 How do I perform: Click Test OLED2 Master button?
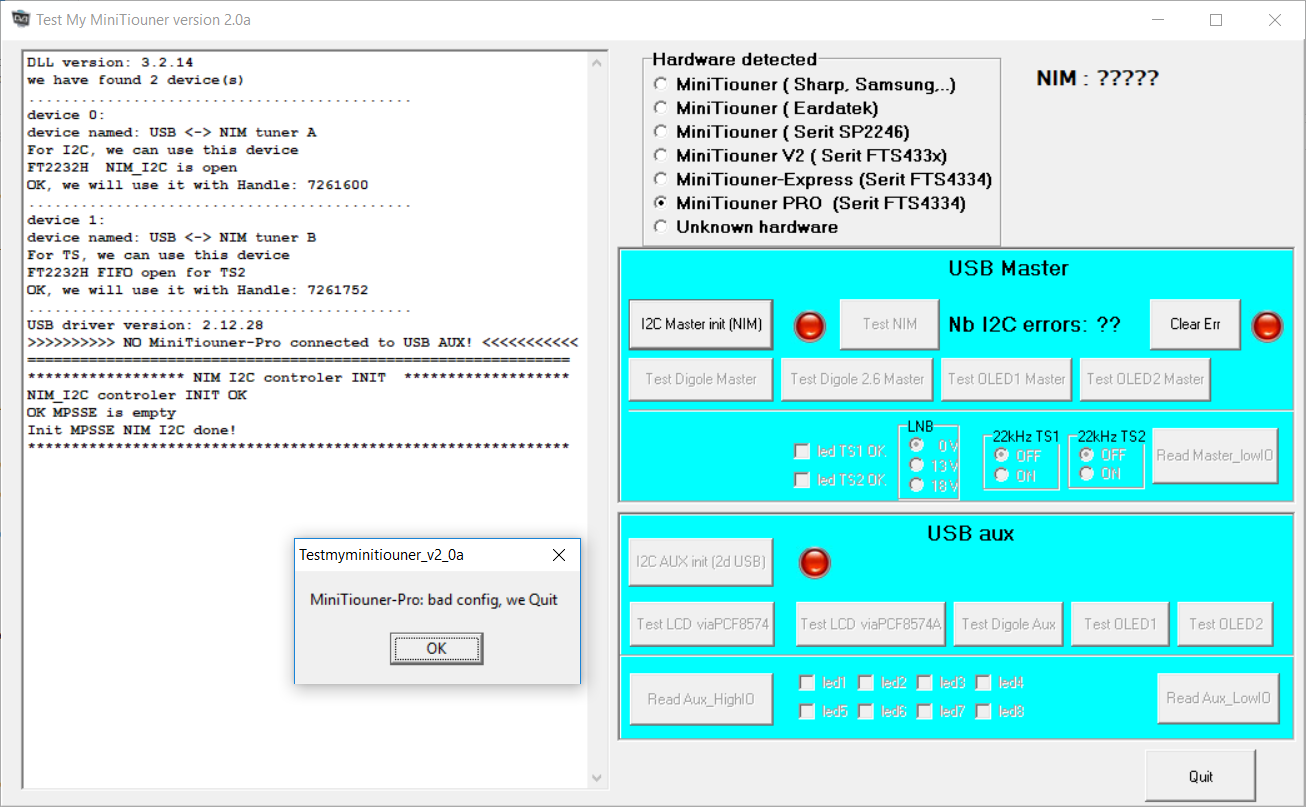pos(1146,379)
